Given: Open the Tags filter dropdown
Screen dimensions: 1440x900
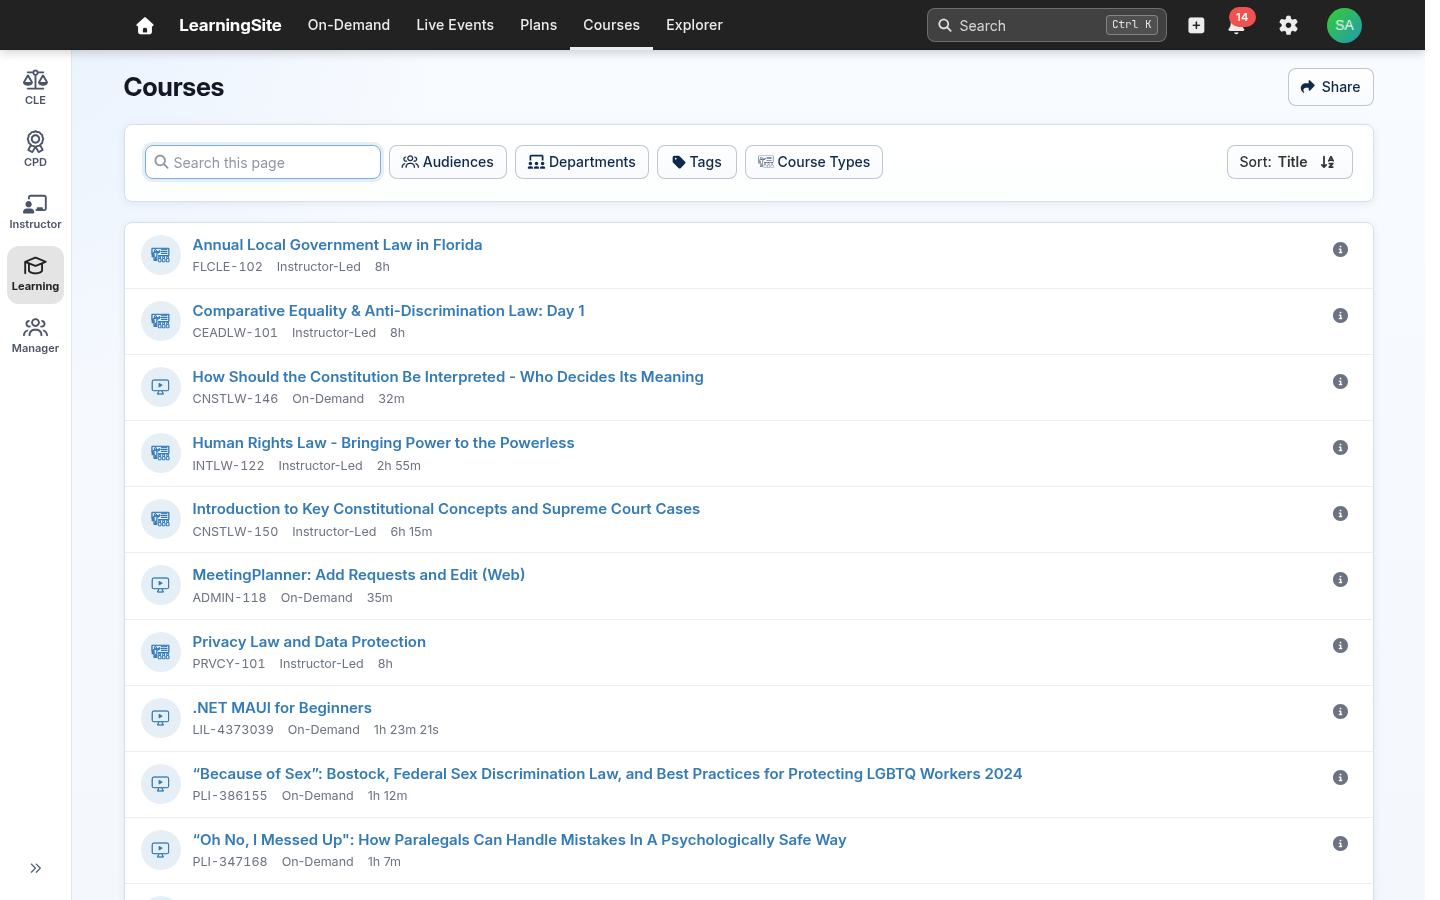Looking at the screenshot, I should (x=696, y=162).
